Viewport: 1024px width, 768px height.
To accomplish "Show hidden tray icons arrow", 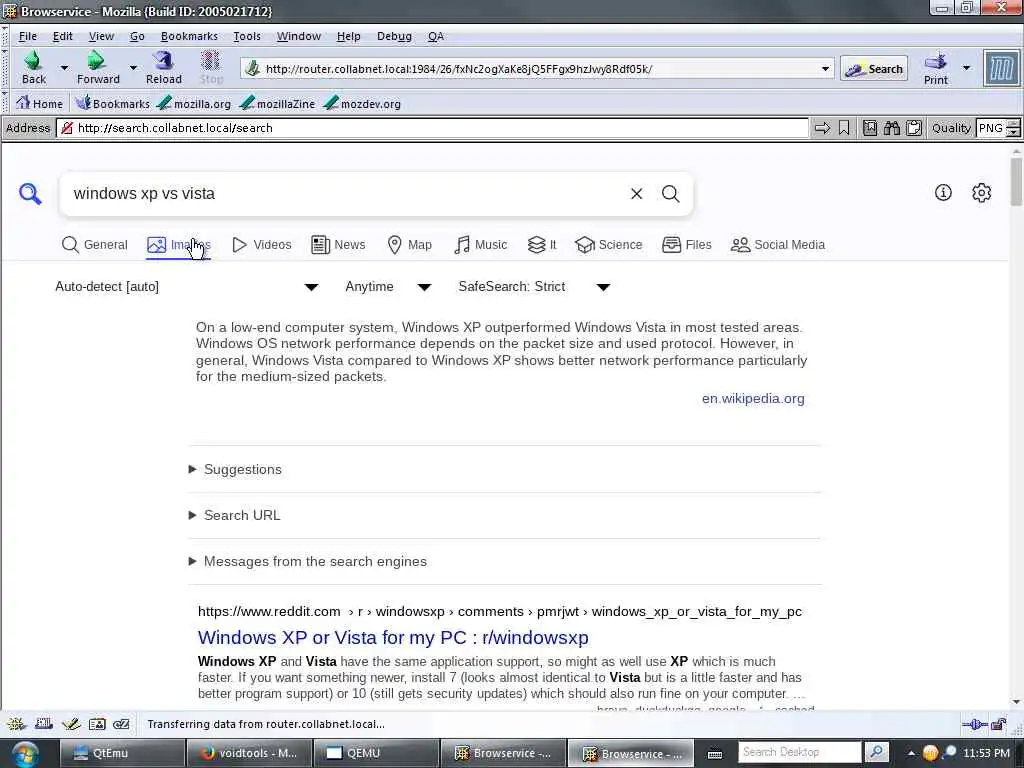I will pos(912,754).
